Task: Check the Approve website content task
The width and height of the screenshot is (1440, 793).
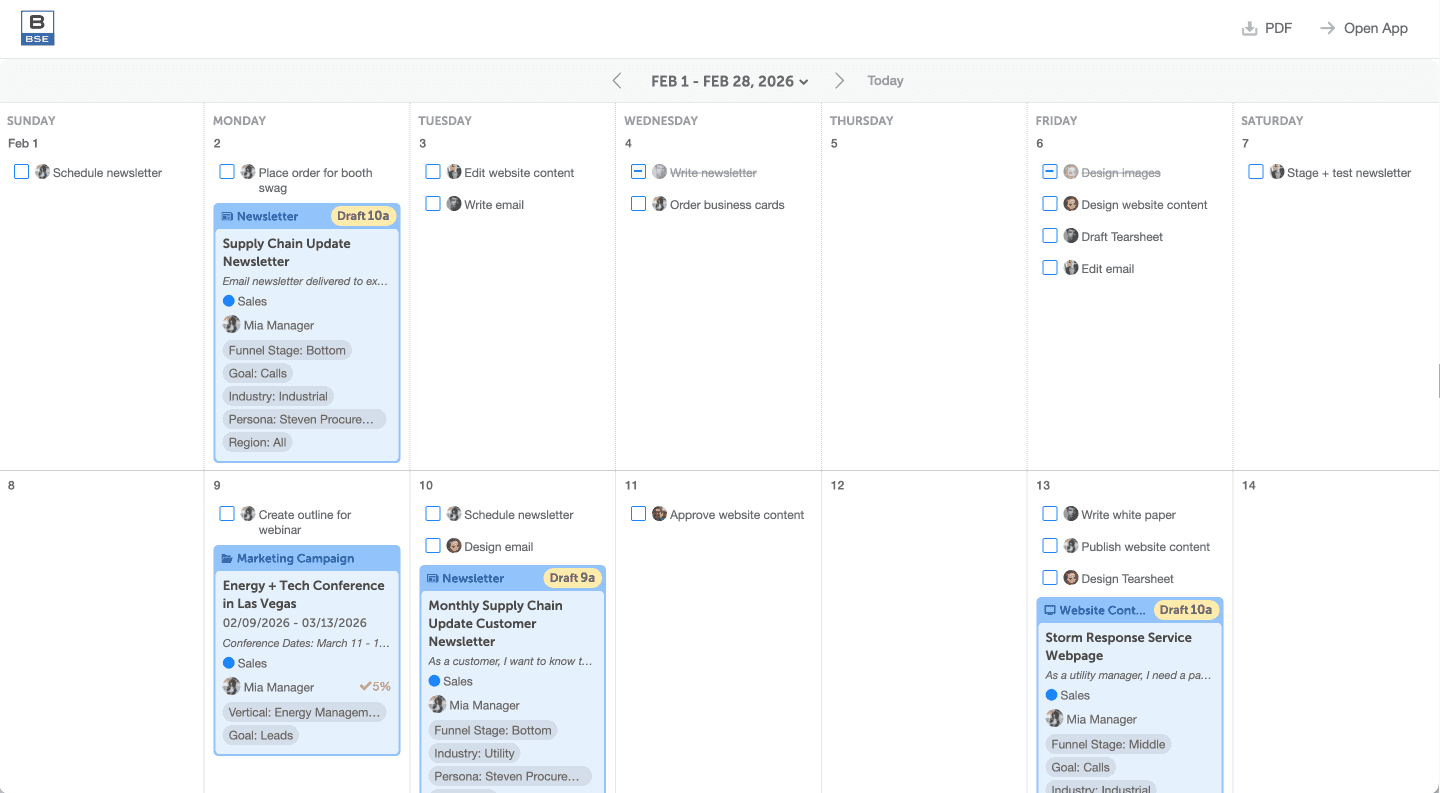Action: [x=638, y=514]
